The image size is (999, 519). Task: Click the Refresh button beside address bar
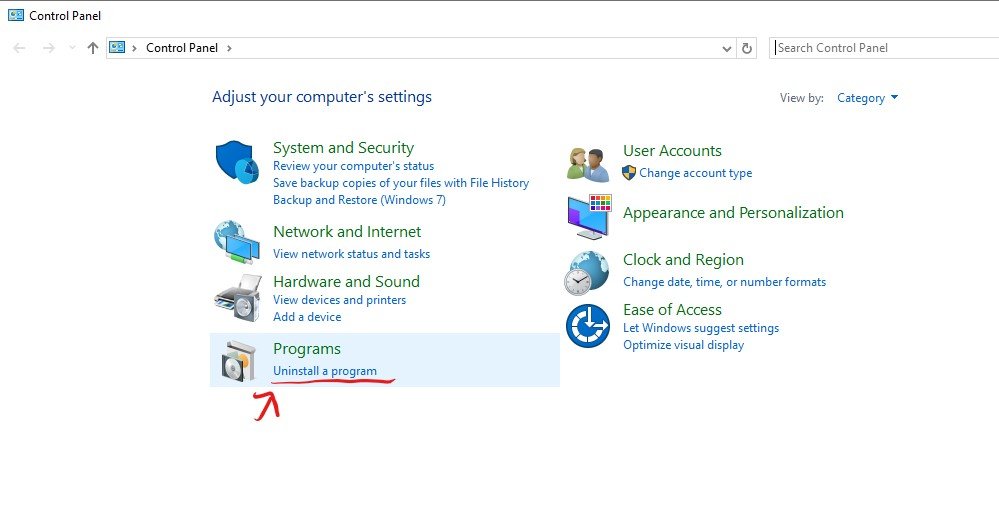pos(747,48)
